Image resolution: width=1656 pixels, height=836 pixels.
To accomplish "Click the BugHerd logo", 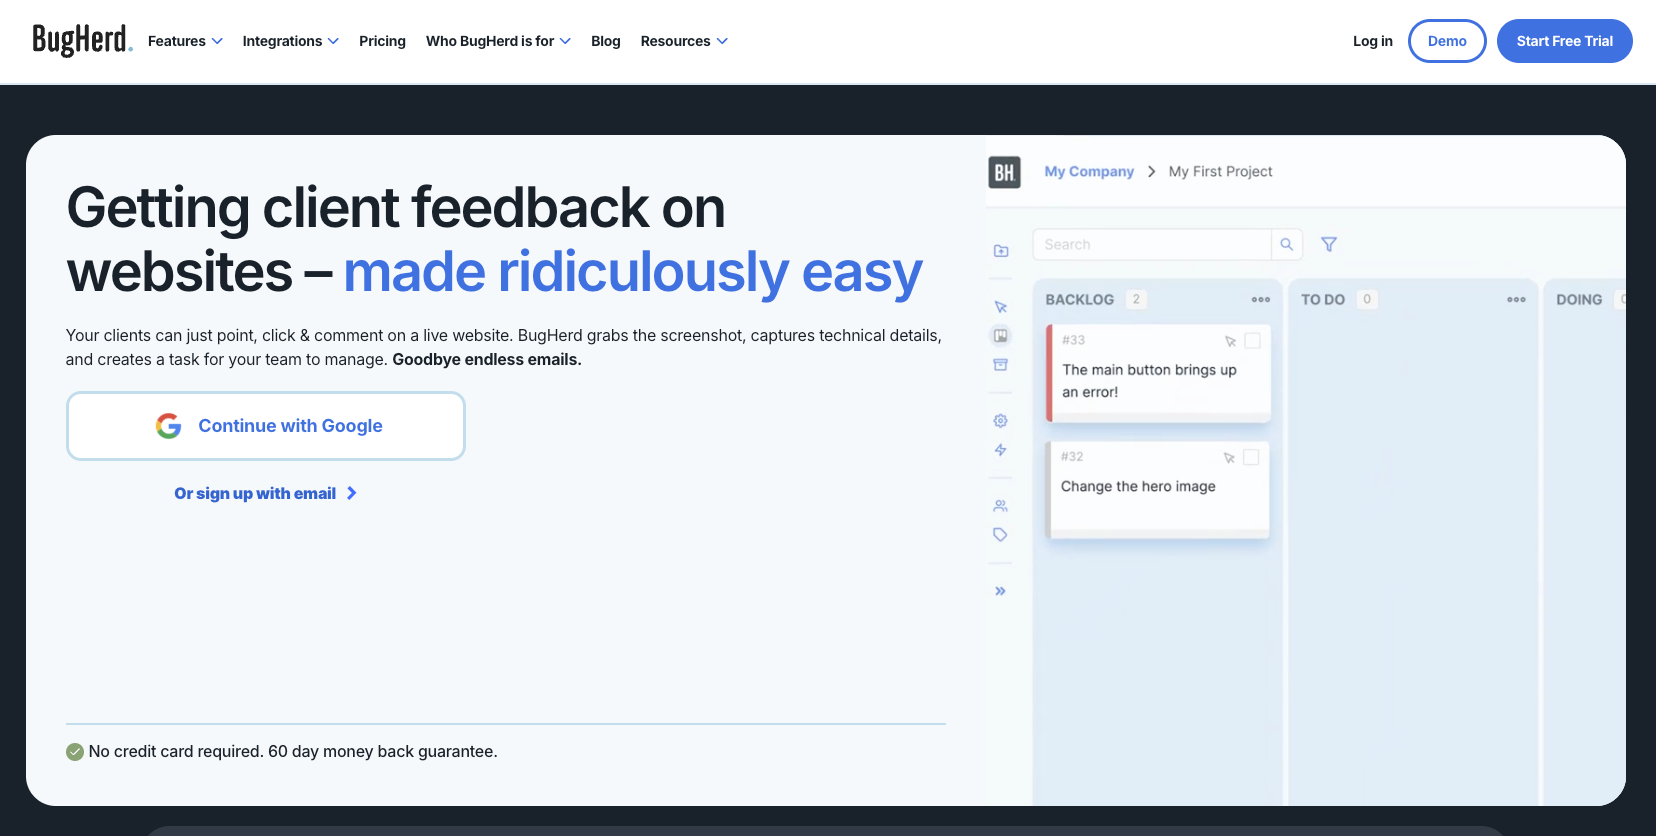I will [82, 40].
